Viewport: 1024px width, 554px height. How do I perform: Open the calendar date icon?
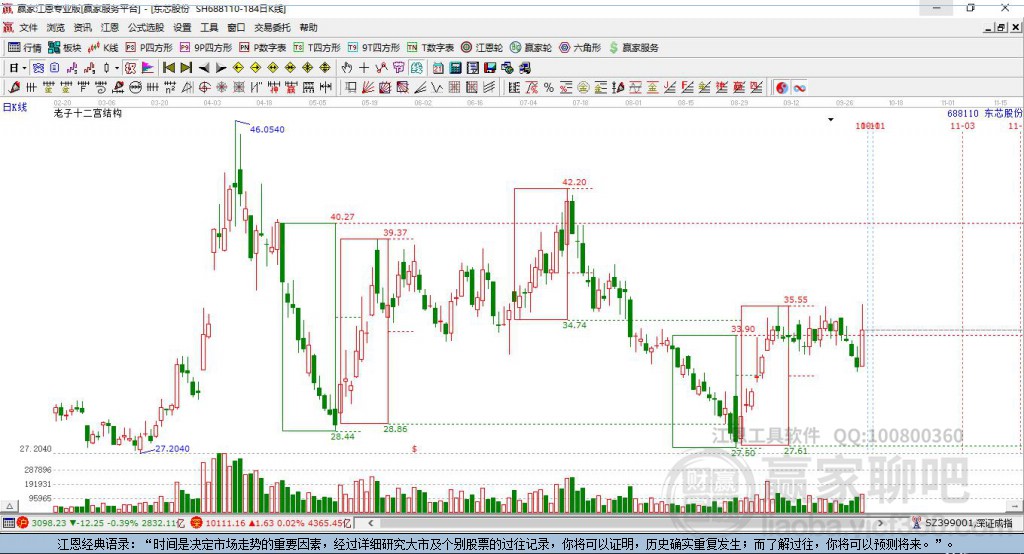[438, 68]
